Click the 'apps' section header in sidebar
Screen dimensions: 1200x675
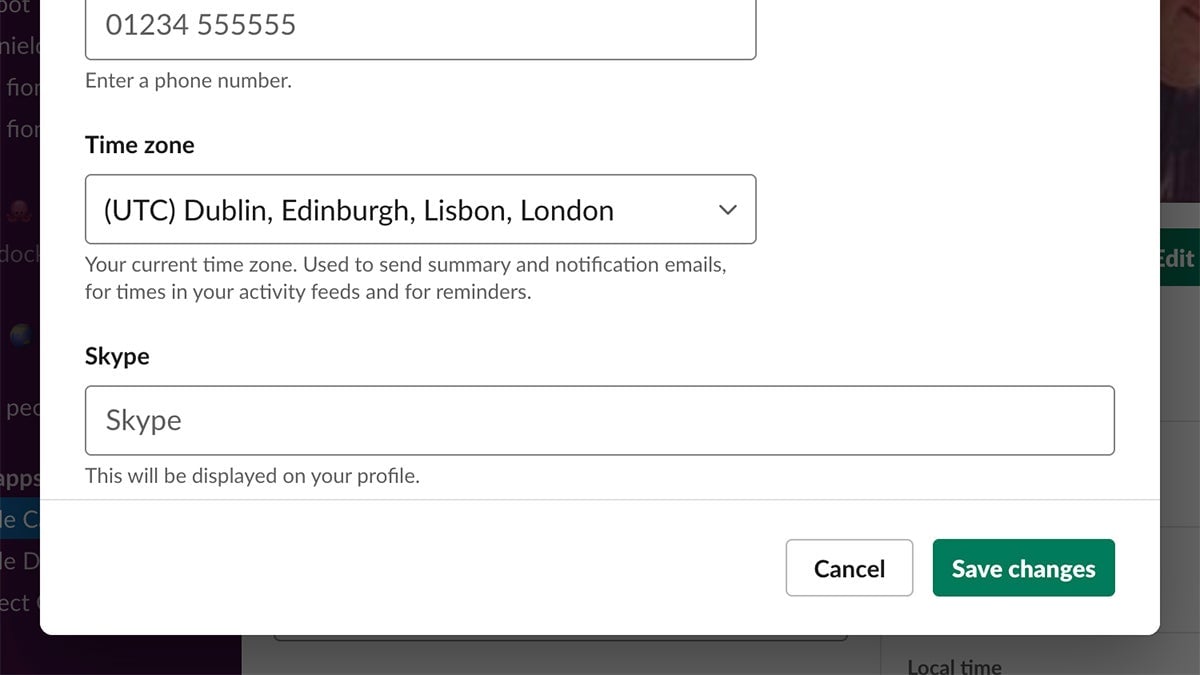click(x=20, y=478)
